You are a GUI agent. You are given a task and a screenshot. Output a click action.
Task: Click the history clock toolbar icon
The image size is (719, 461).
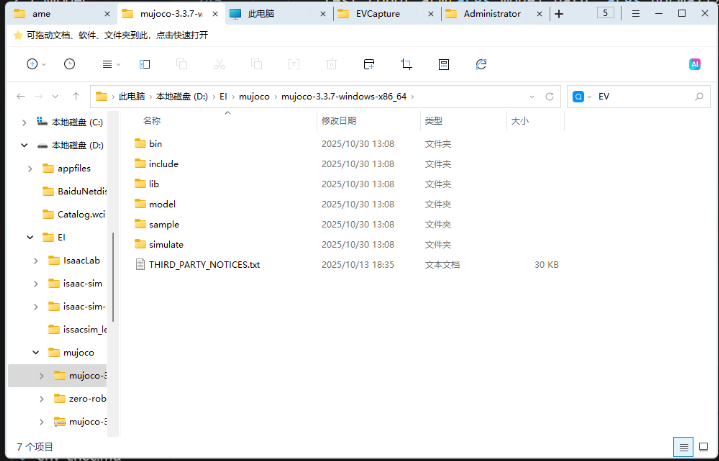(x=69, y=64)
